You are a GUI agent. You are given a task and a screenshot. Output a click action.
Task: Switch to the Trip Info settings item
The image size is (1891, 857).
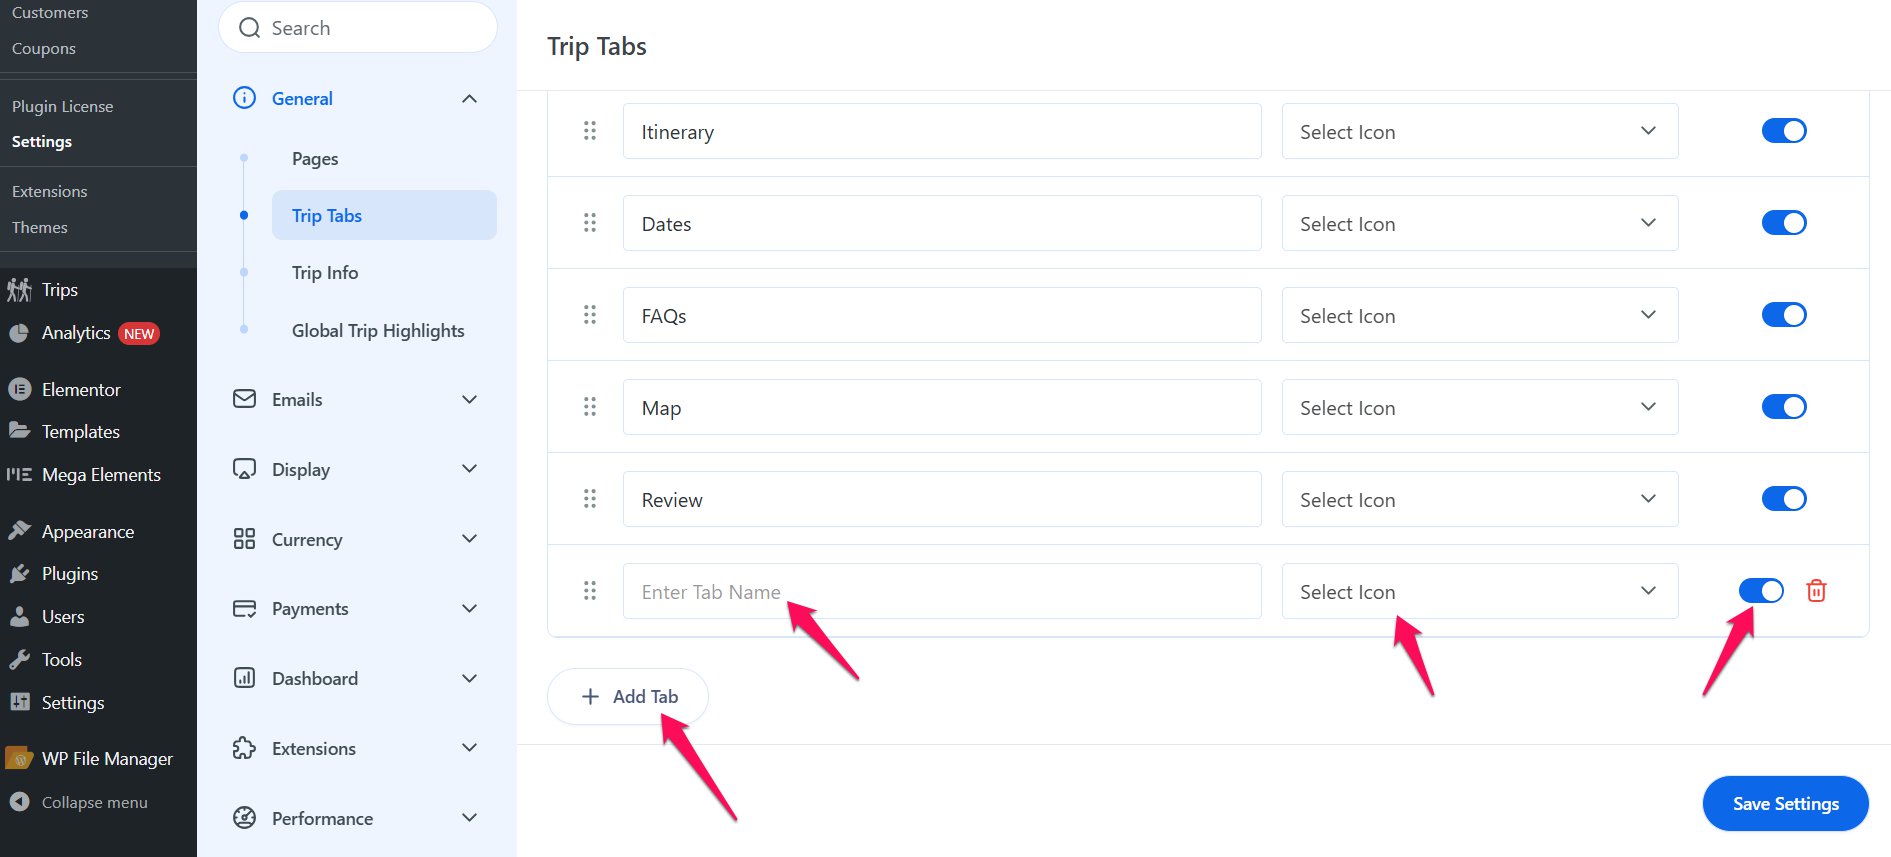pyautogui.click(x=324, y=272)
